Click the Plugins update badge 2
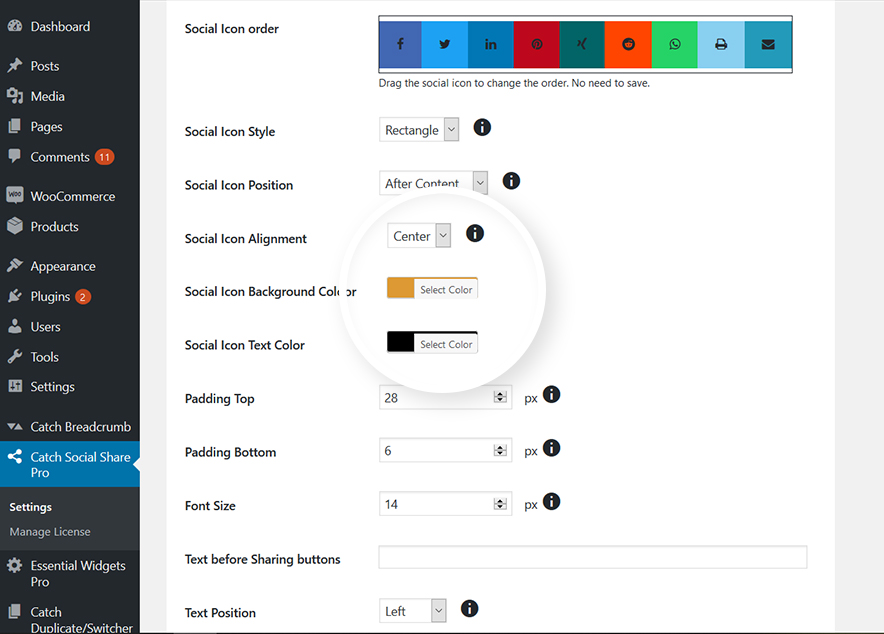This screenshot has width=884, height=634. point(83,296)
